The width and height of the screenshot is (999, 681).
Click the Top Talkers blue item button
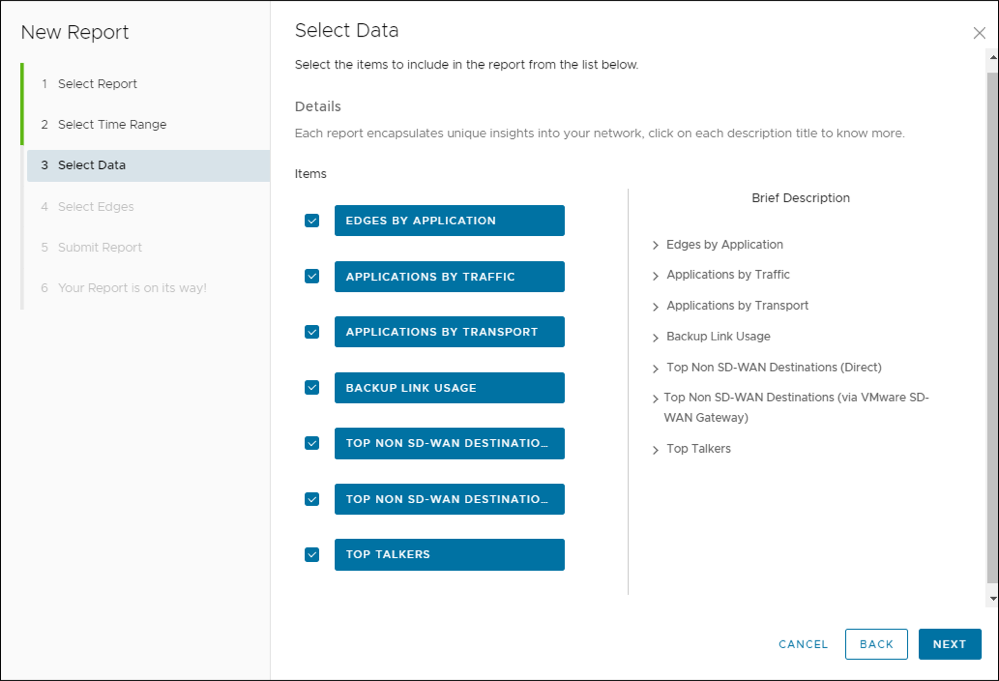[449, 554]
